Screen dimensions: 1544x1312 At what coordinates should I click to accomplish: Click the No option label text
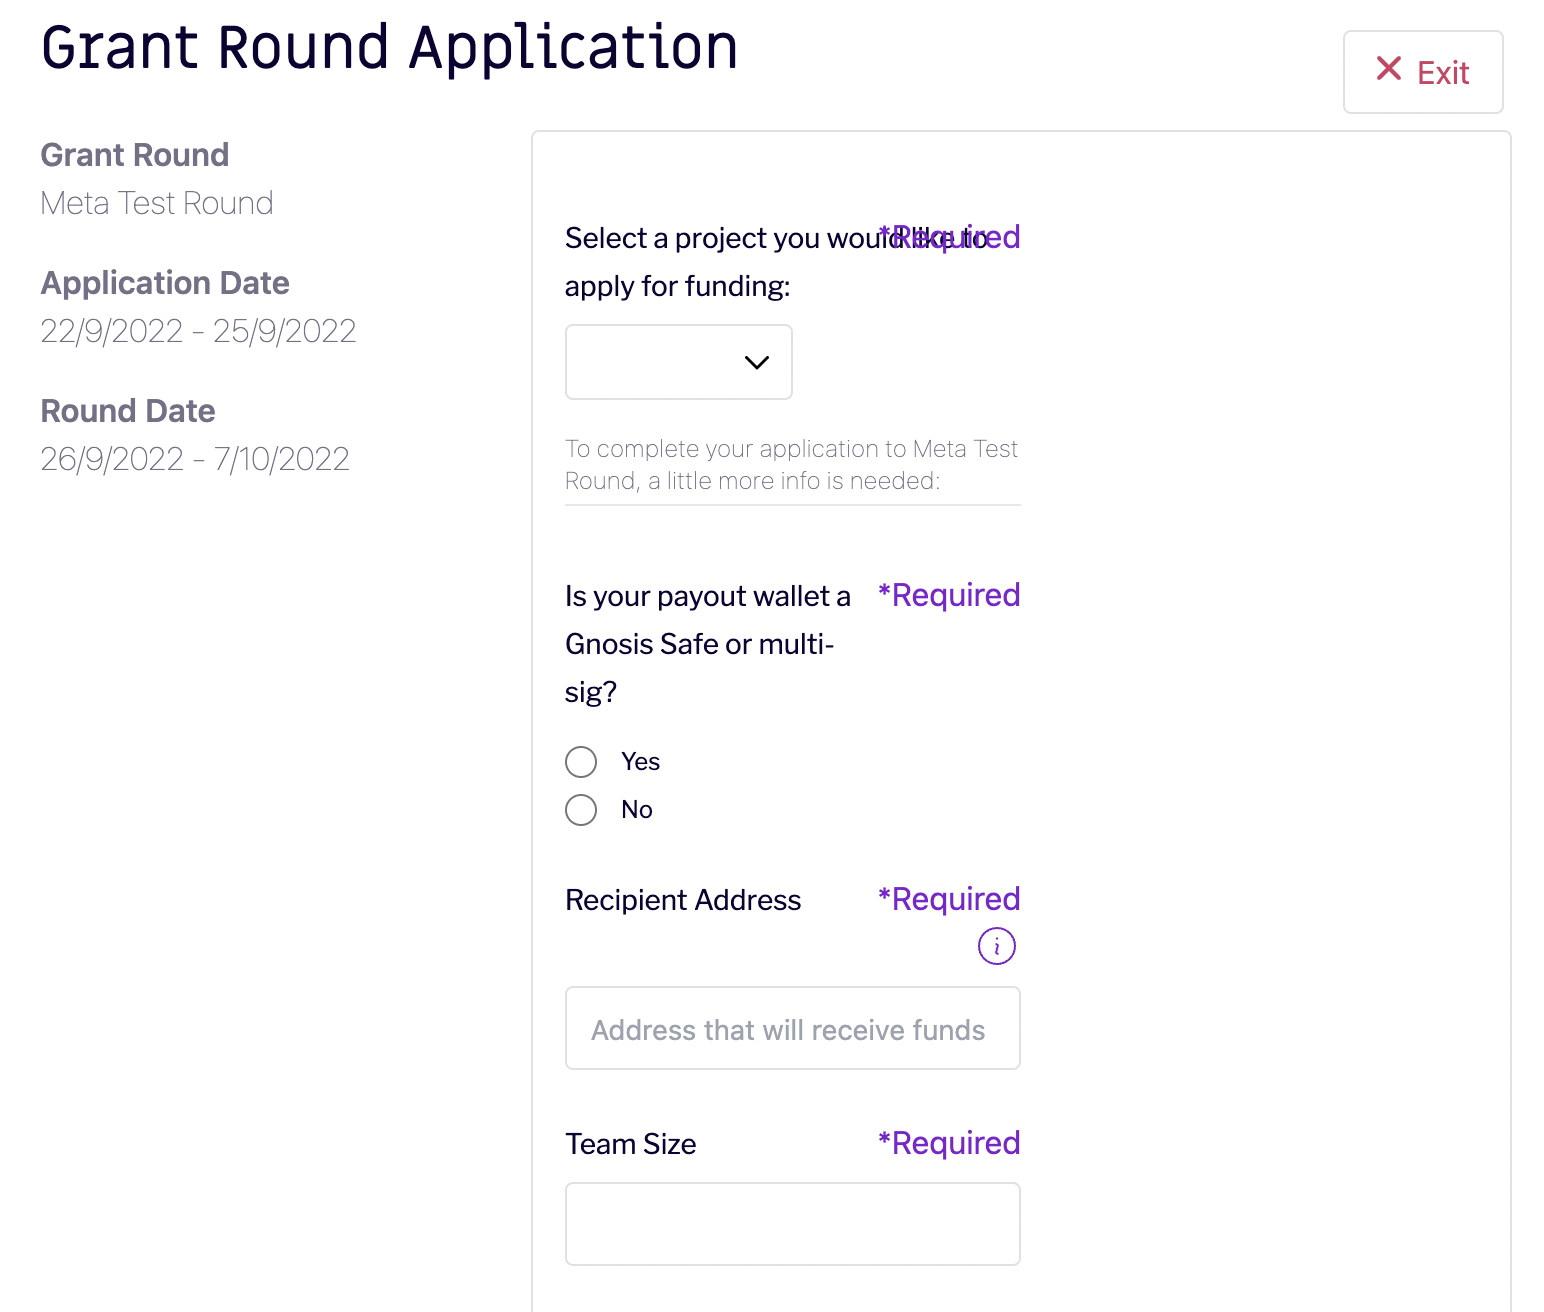pos(637,810)
